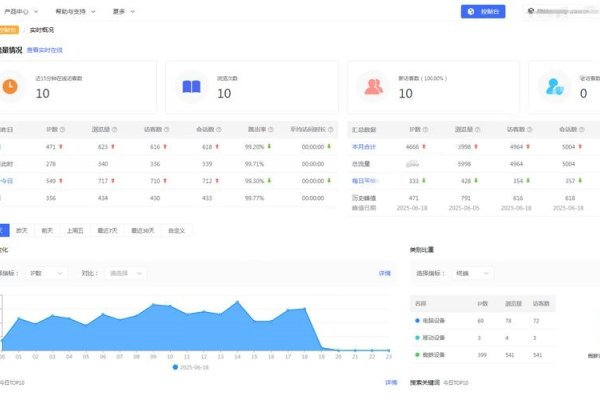Click the 99.77% bounce rate cell
Viewport: 600px width, 400px height.
click(254, 198)
